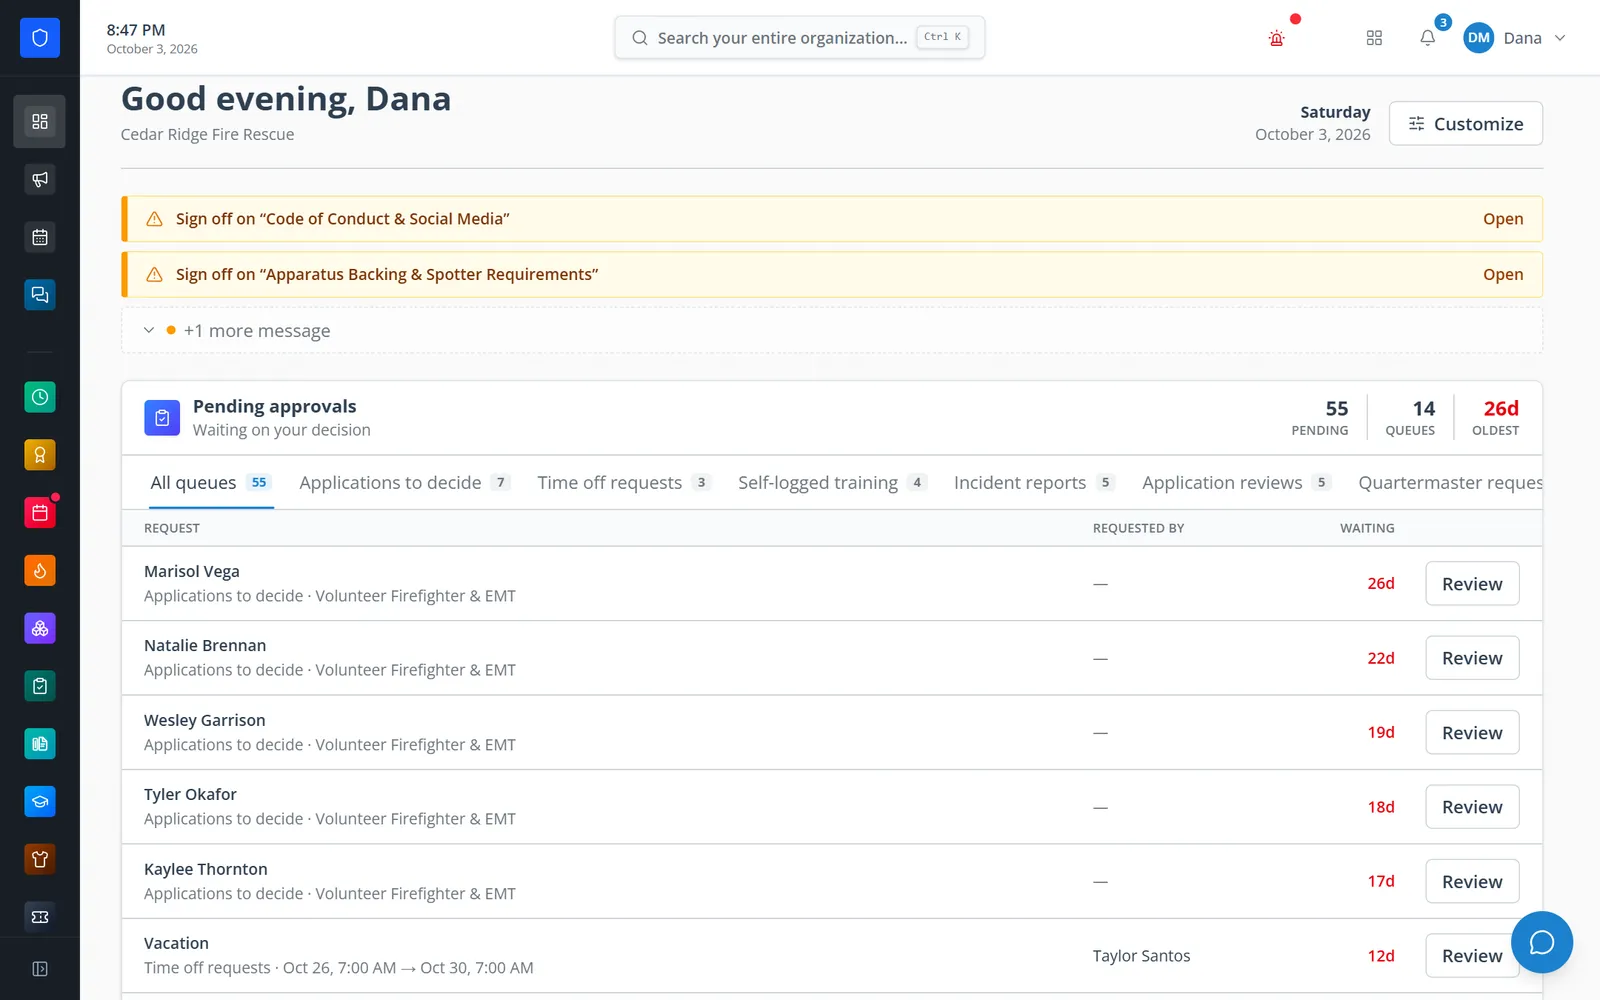Open the floating chat bubble button
Image resolution: width=1600 pixels, height=1000 pixels.
(1542, 942)
